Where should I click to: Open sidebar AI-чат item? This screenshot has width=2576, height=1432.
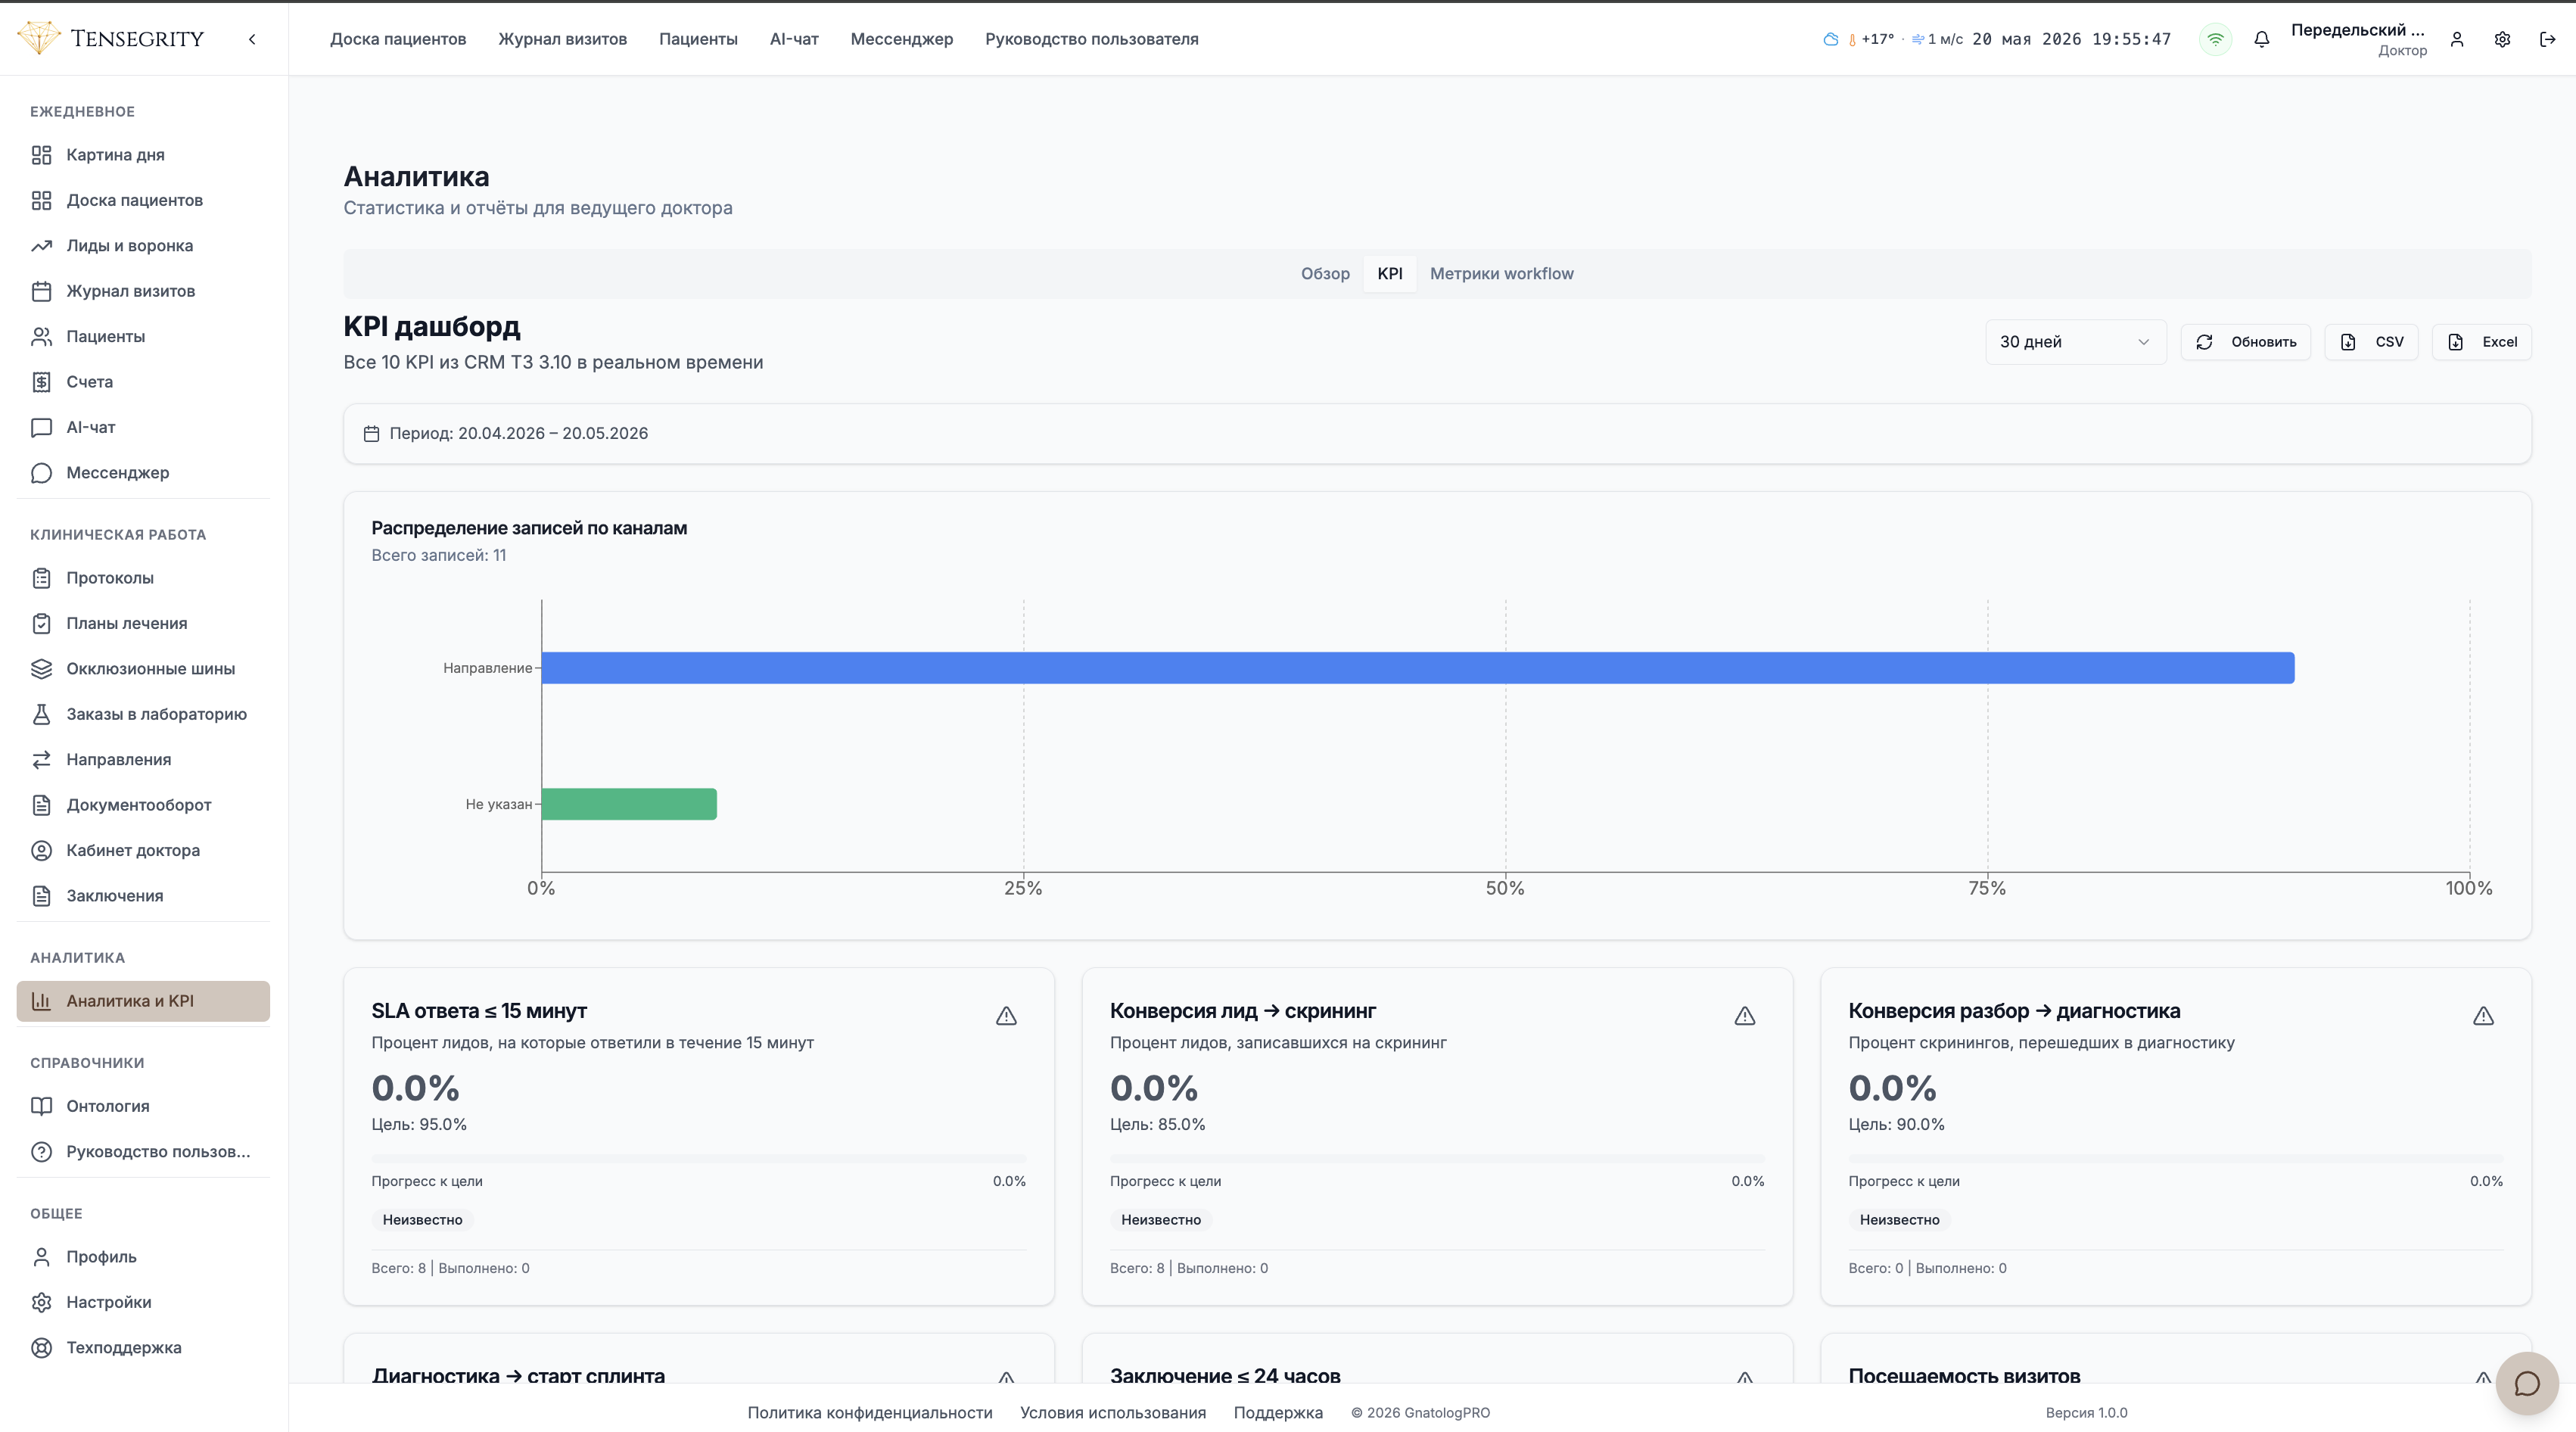[143, 427]
